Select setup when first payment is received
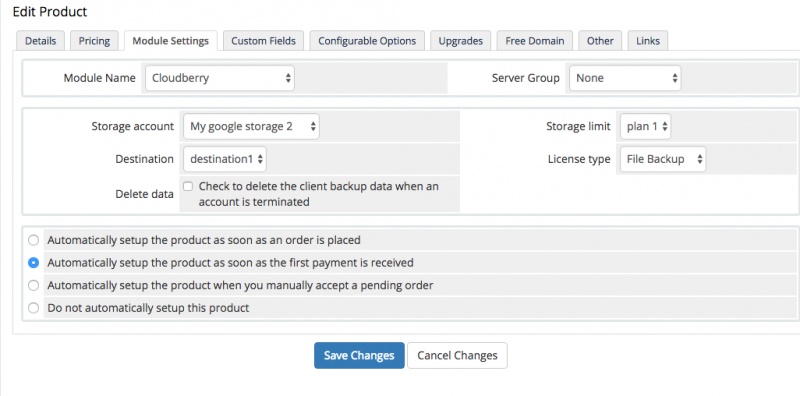Image resolution: width=800 pixels, height=396 pixels. (33, 263)
